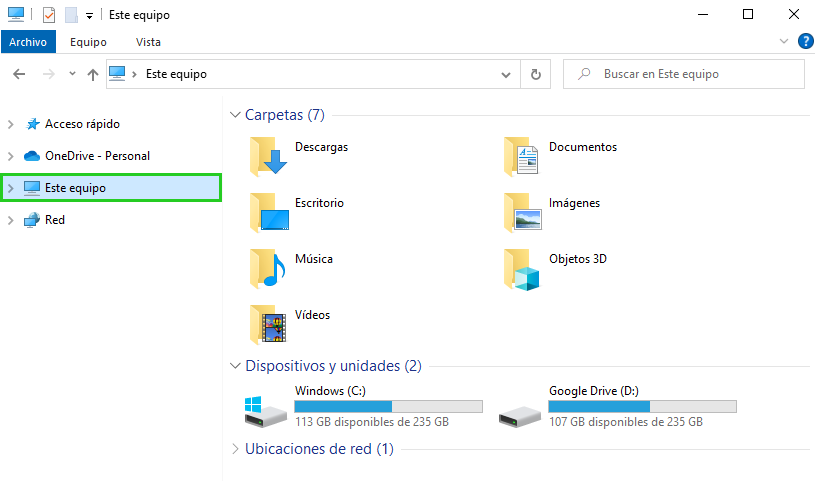
Task: Expand the Acceso rápido tree node
Action: (10, 124)
